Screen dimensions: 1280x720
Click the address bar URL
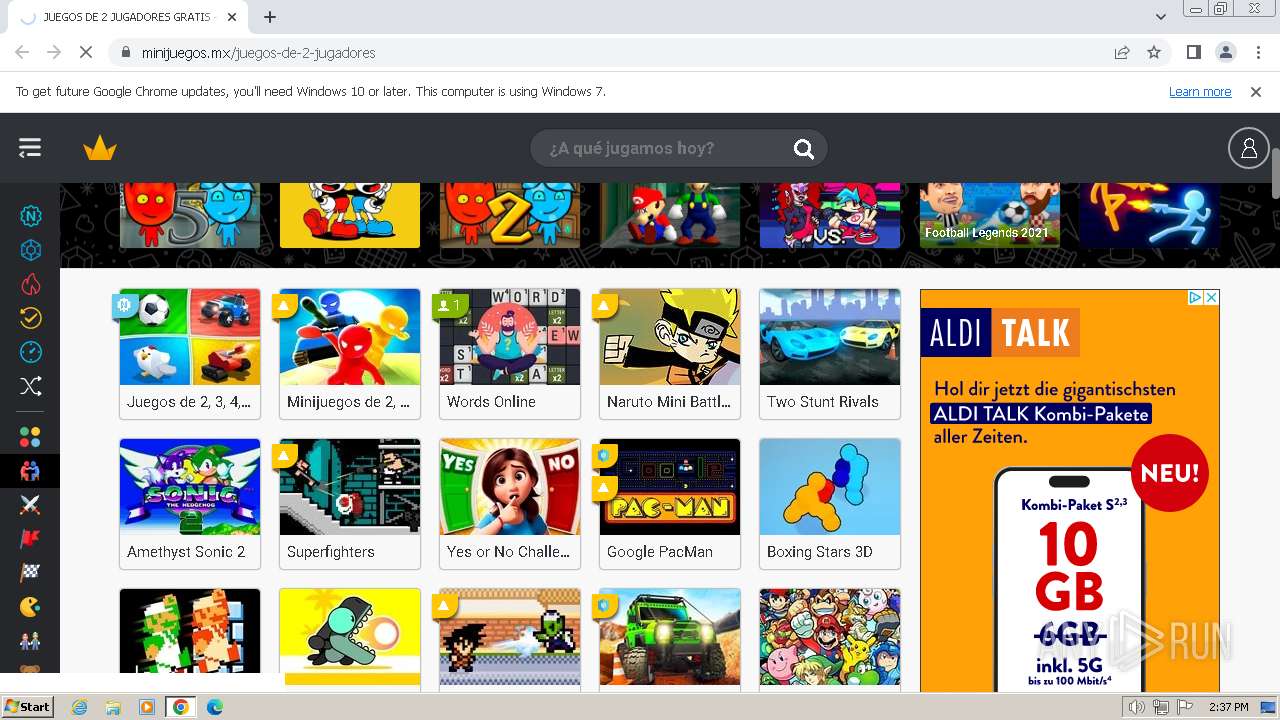pos(258,52)
